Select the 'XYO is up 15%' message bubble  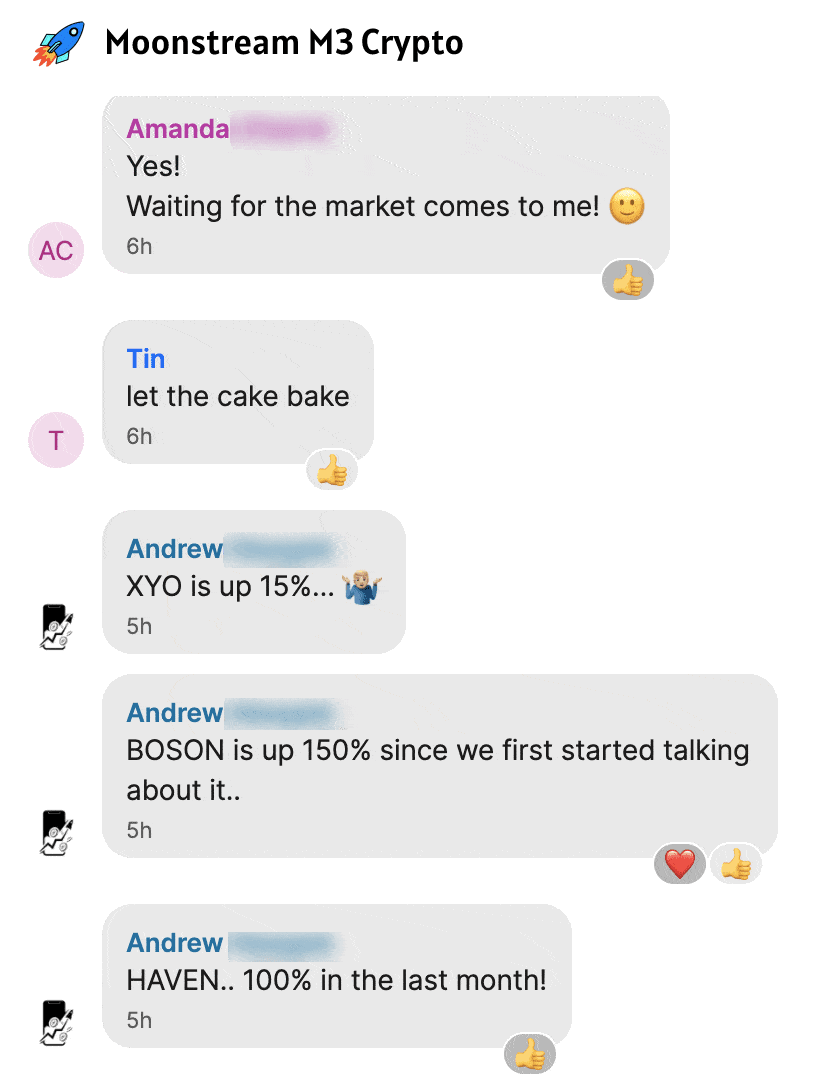pos(254,582)
